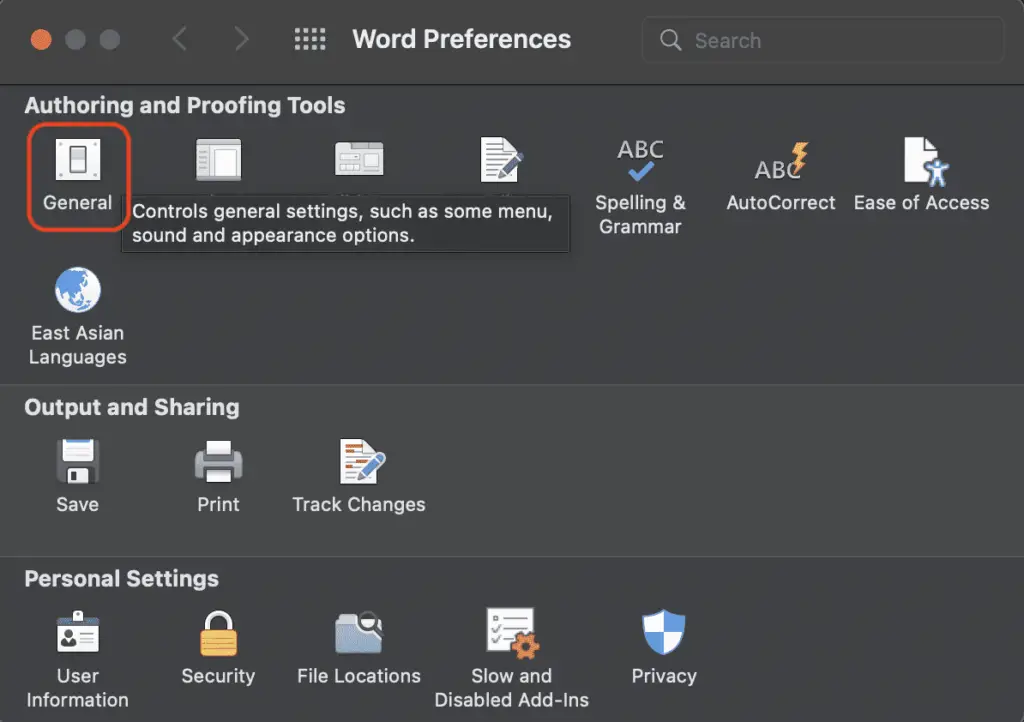
Task: Open File Locations settings
Action: pyautogui.click(x=359, y=648)
